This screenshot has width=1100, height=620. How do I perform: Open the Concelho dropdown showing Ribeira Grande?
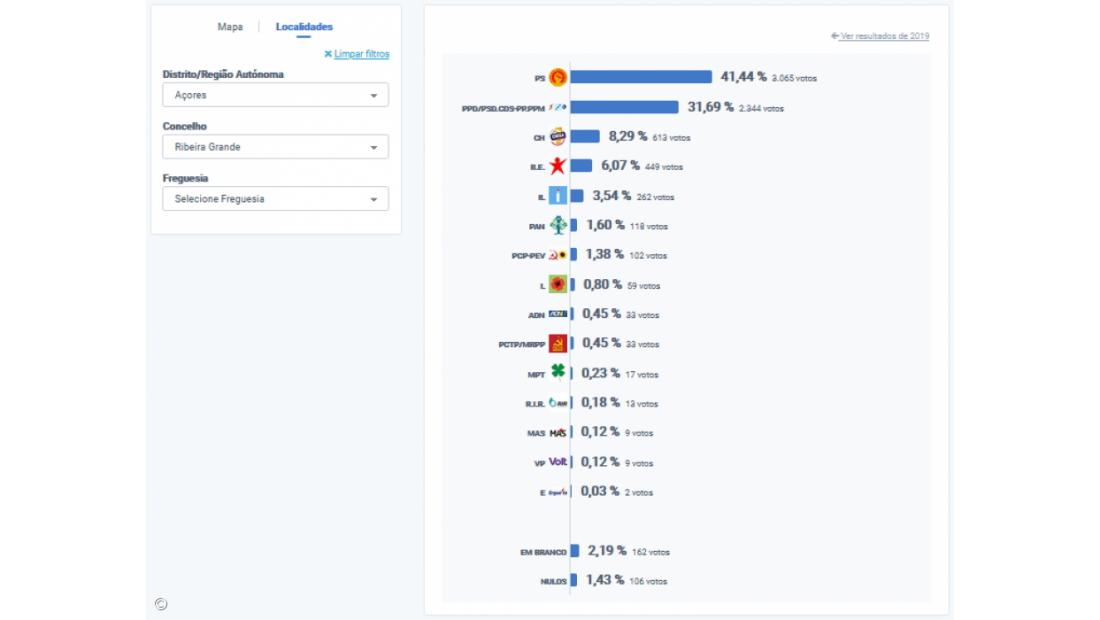pos(275,147)
